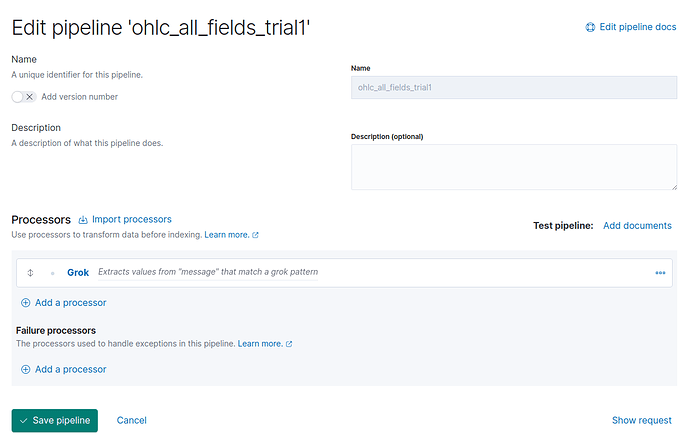Open Learn more under Processors heading
This screenshot has height=444, width=690.
226,234
